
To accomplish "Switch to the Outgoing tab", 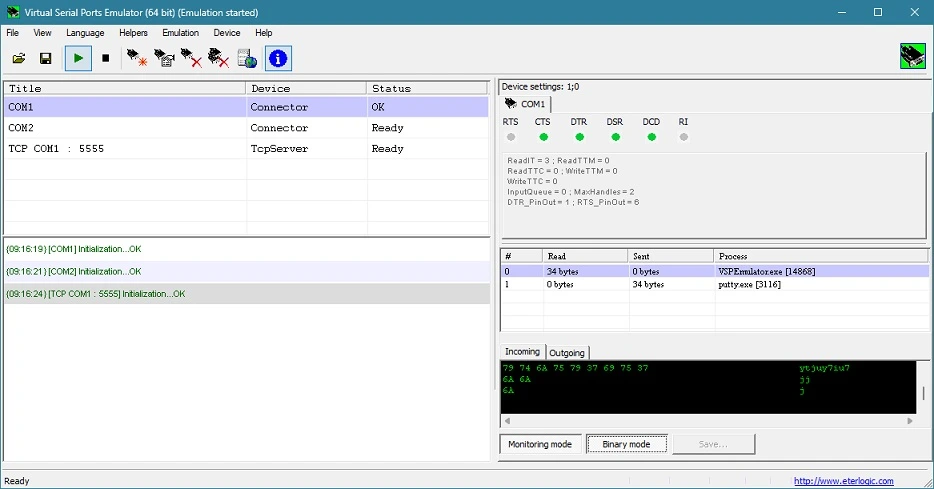I will pyautogui.click(x=567, y=353).
